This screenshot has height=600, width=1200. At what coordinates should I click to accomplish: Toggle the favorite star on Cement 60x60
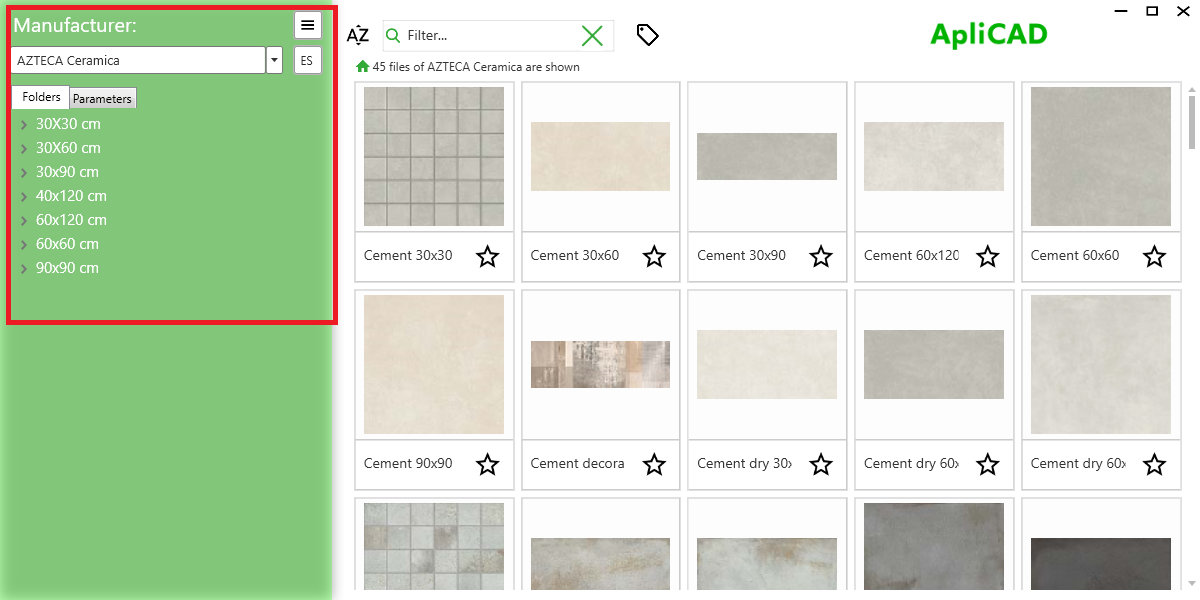pos(1154,257)
